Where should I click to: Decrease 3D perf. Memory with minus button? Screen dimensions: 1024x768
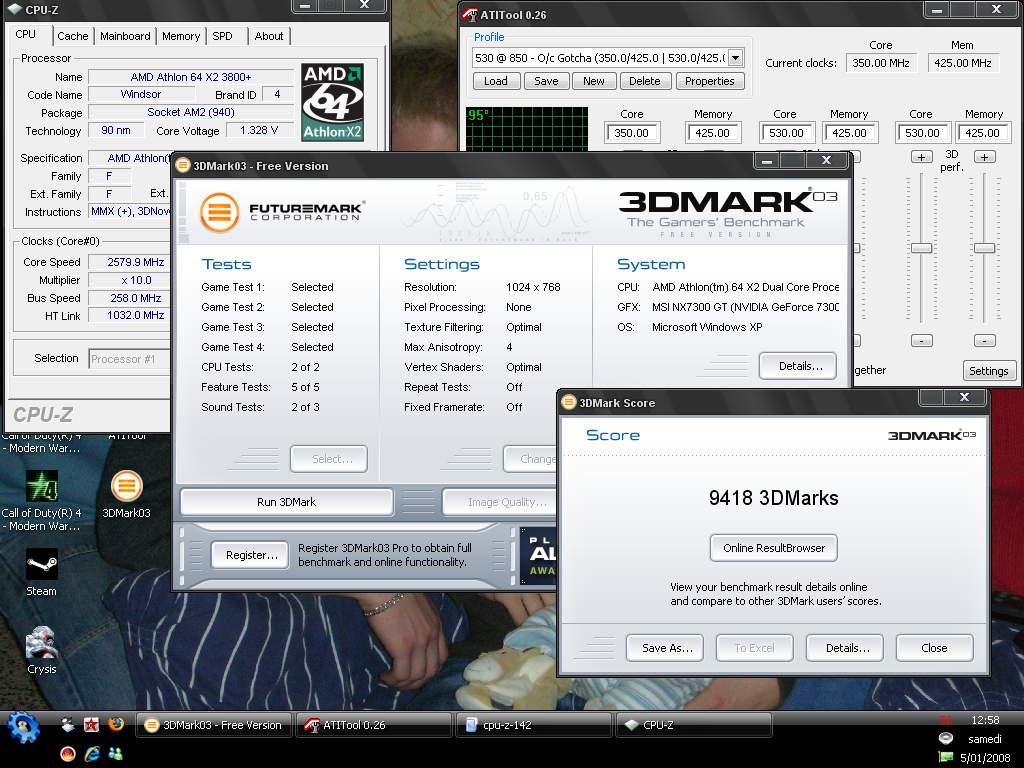[984, 341]
